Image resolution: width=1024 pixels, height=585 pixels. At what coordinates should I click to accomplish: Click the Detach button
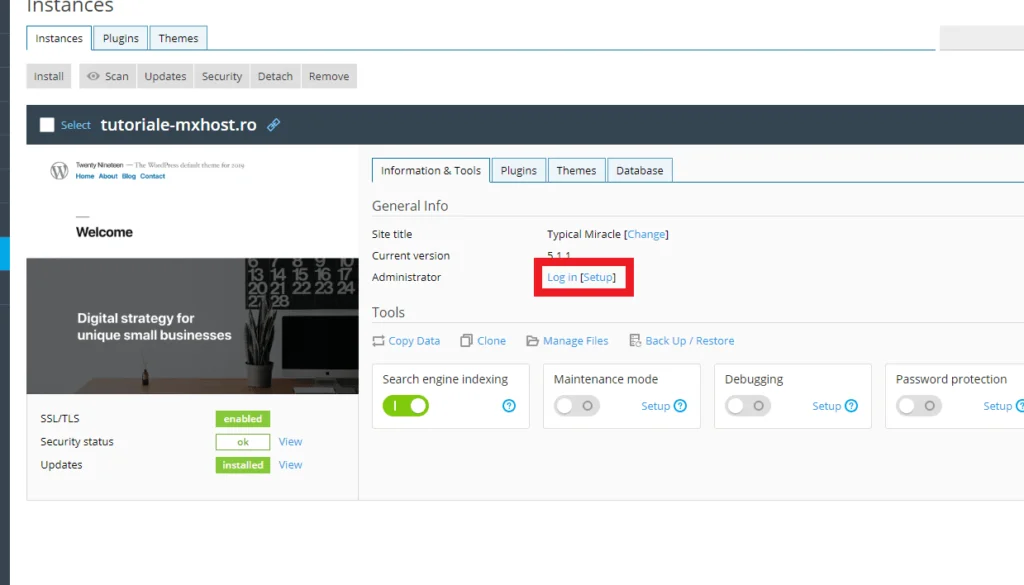275,76
